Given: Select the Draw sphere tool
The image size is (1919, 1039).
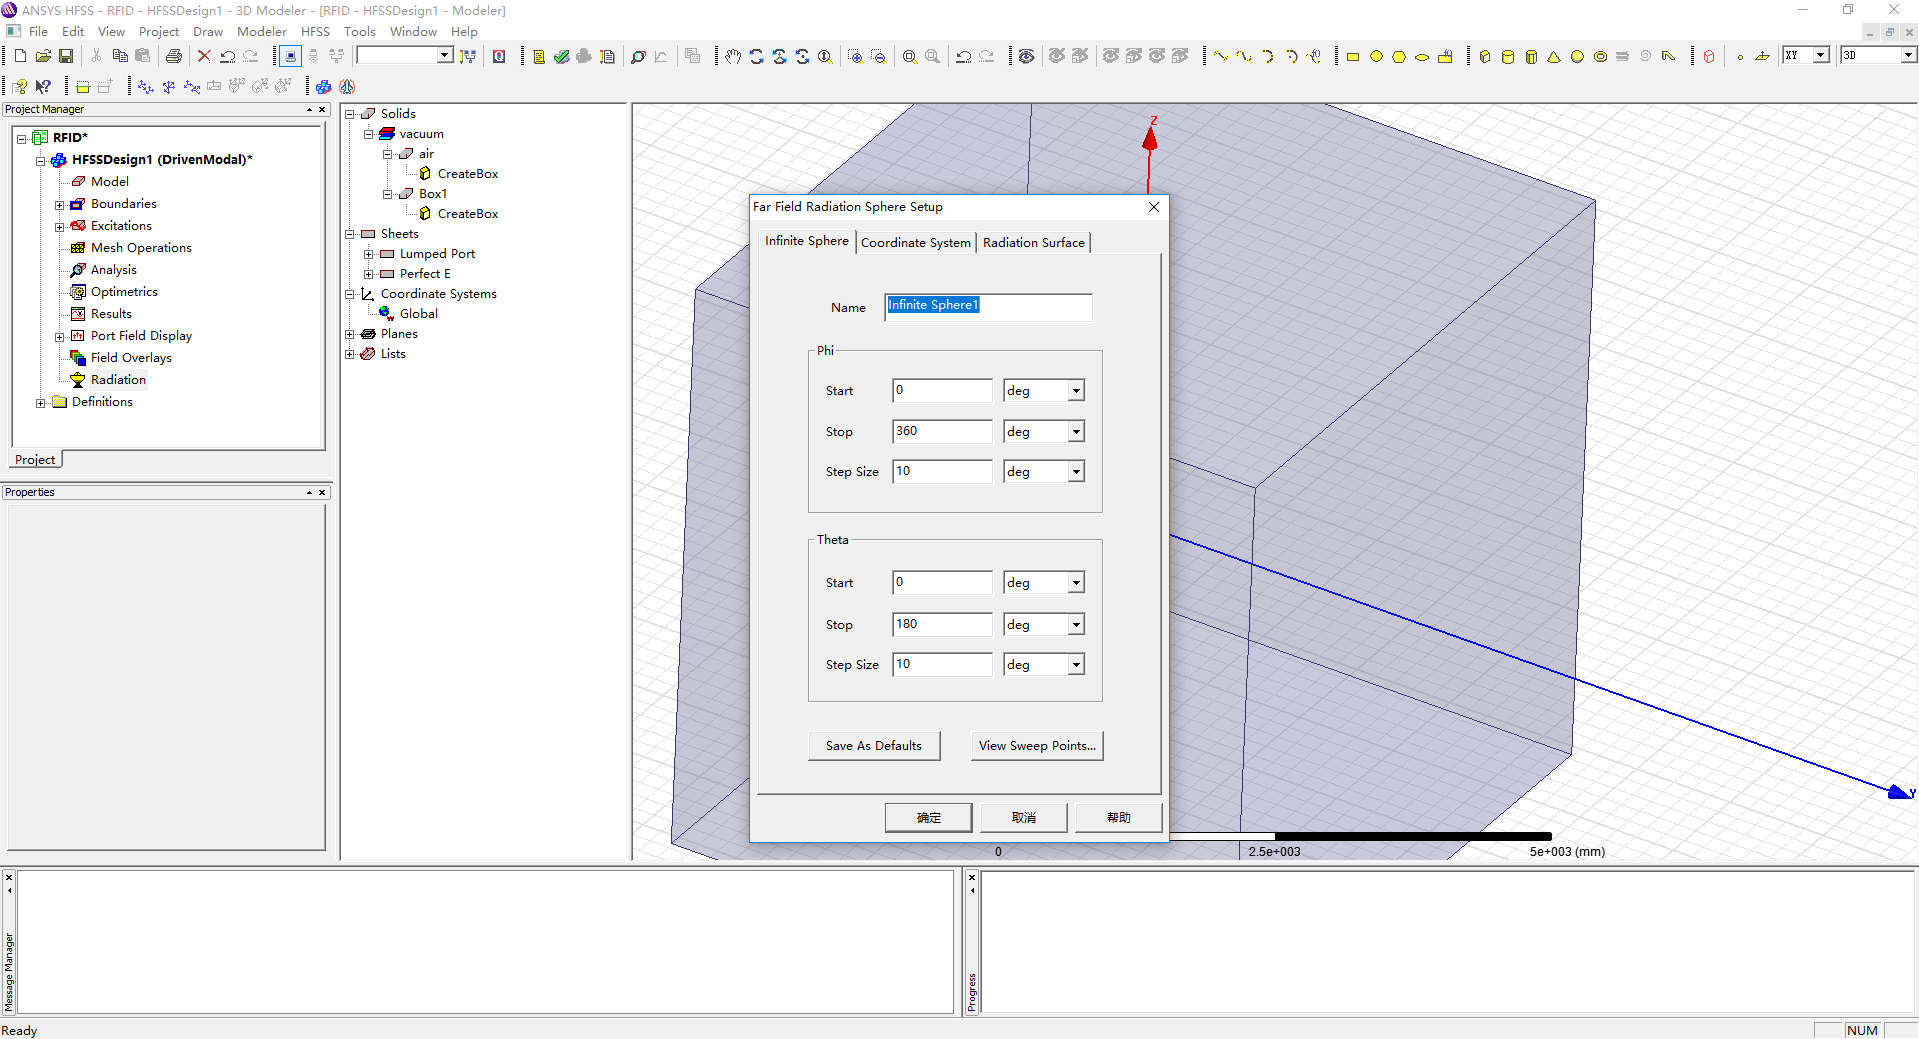Looking at the screenshot, I should [x=1577, y=57].
